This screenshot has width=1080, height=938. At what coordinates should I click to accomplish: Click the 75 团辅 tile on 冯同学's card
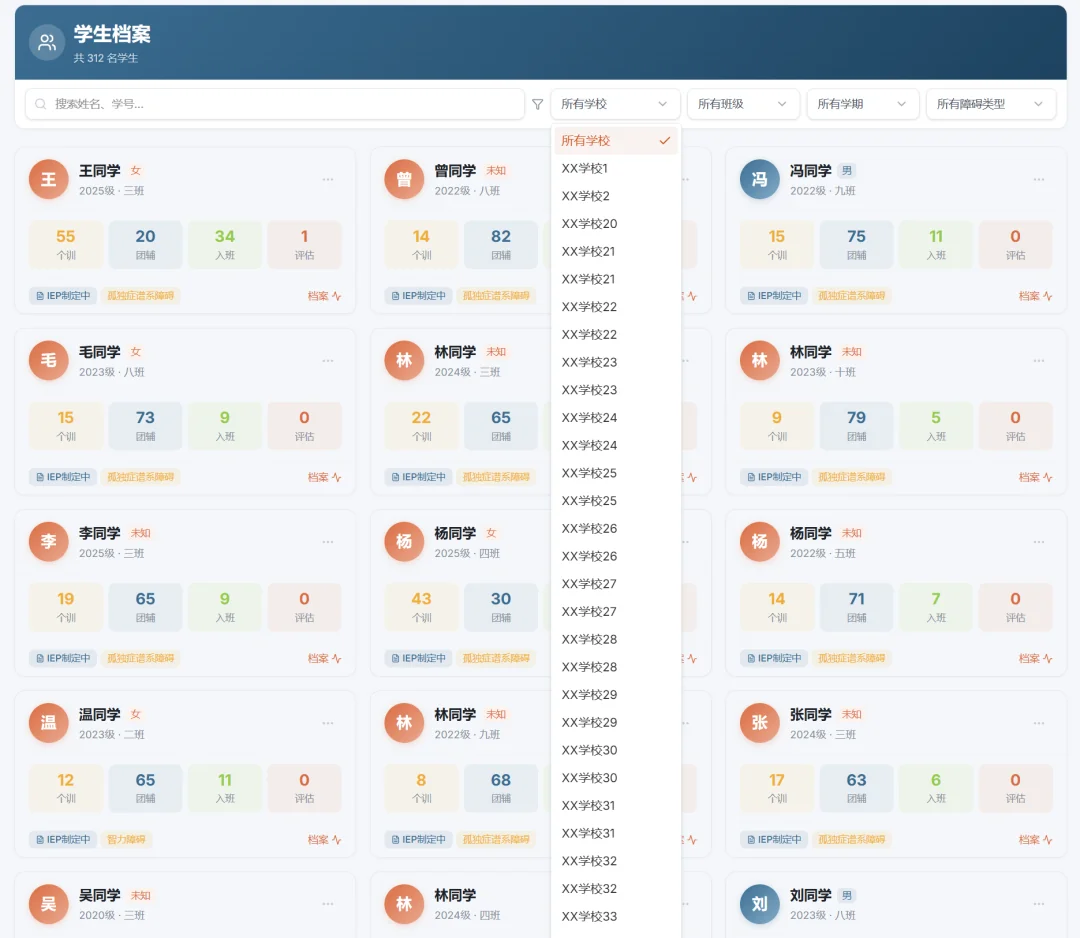(856, 244)
